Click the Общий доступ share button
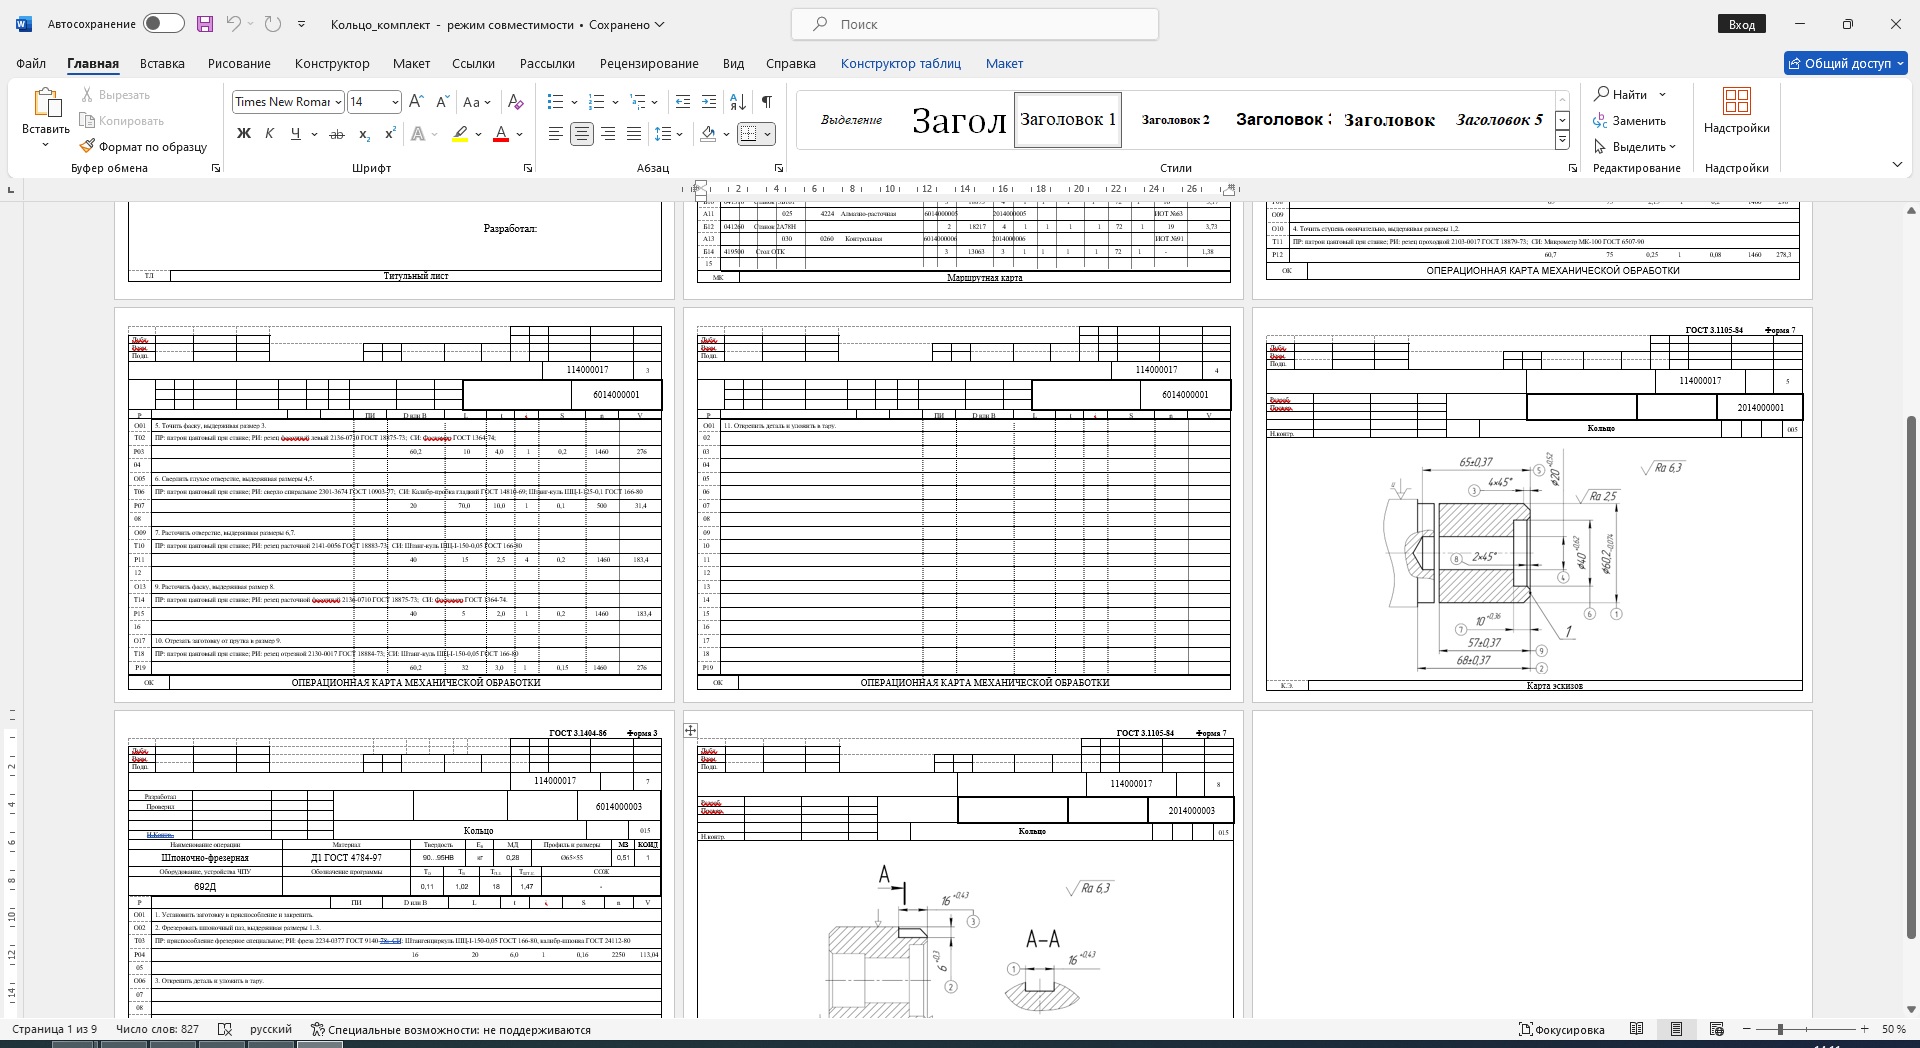This screenshot has height=1048, width=1920. [x=1846, y=63]
